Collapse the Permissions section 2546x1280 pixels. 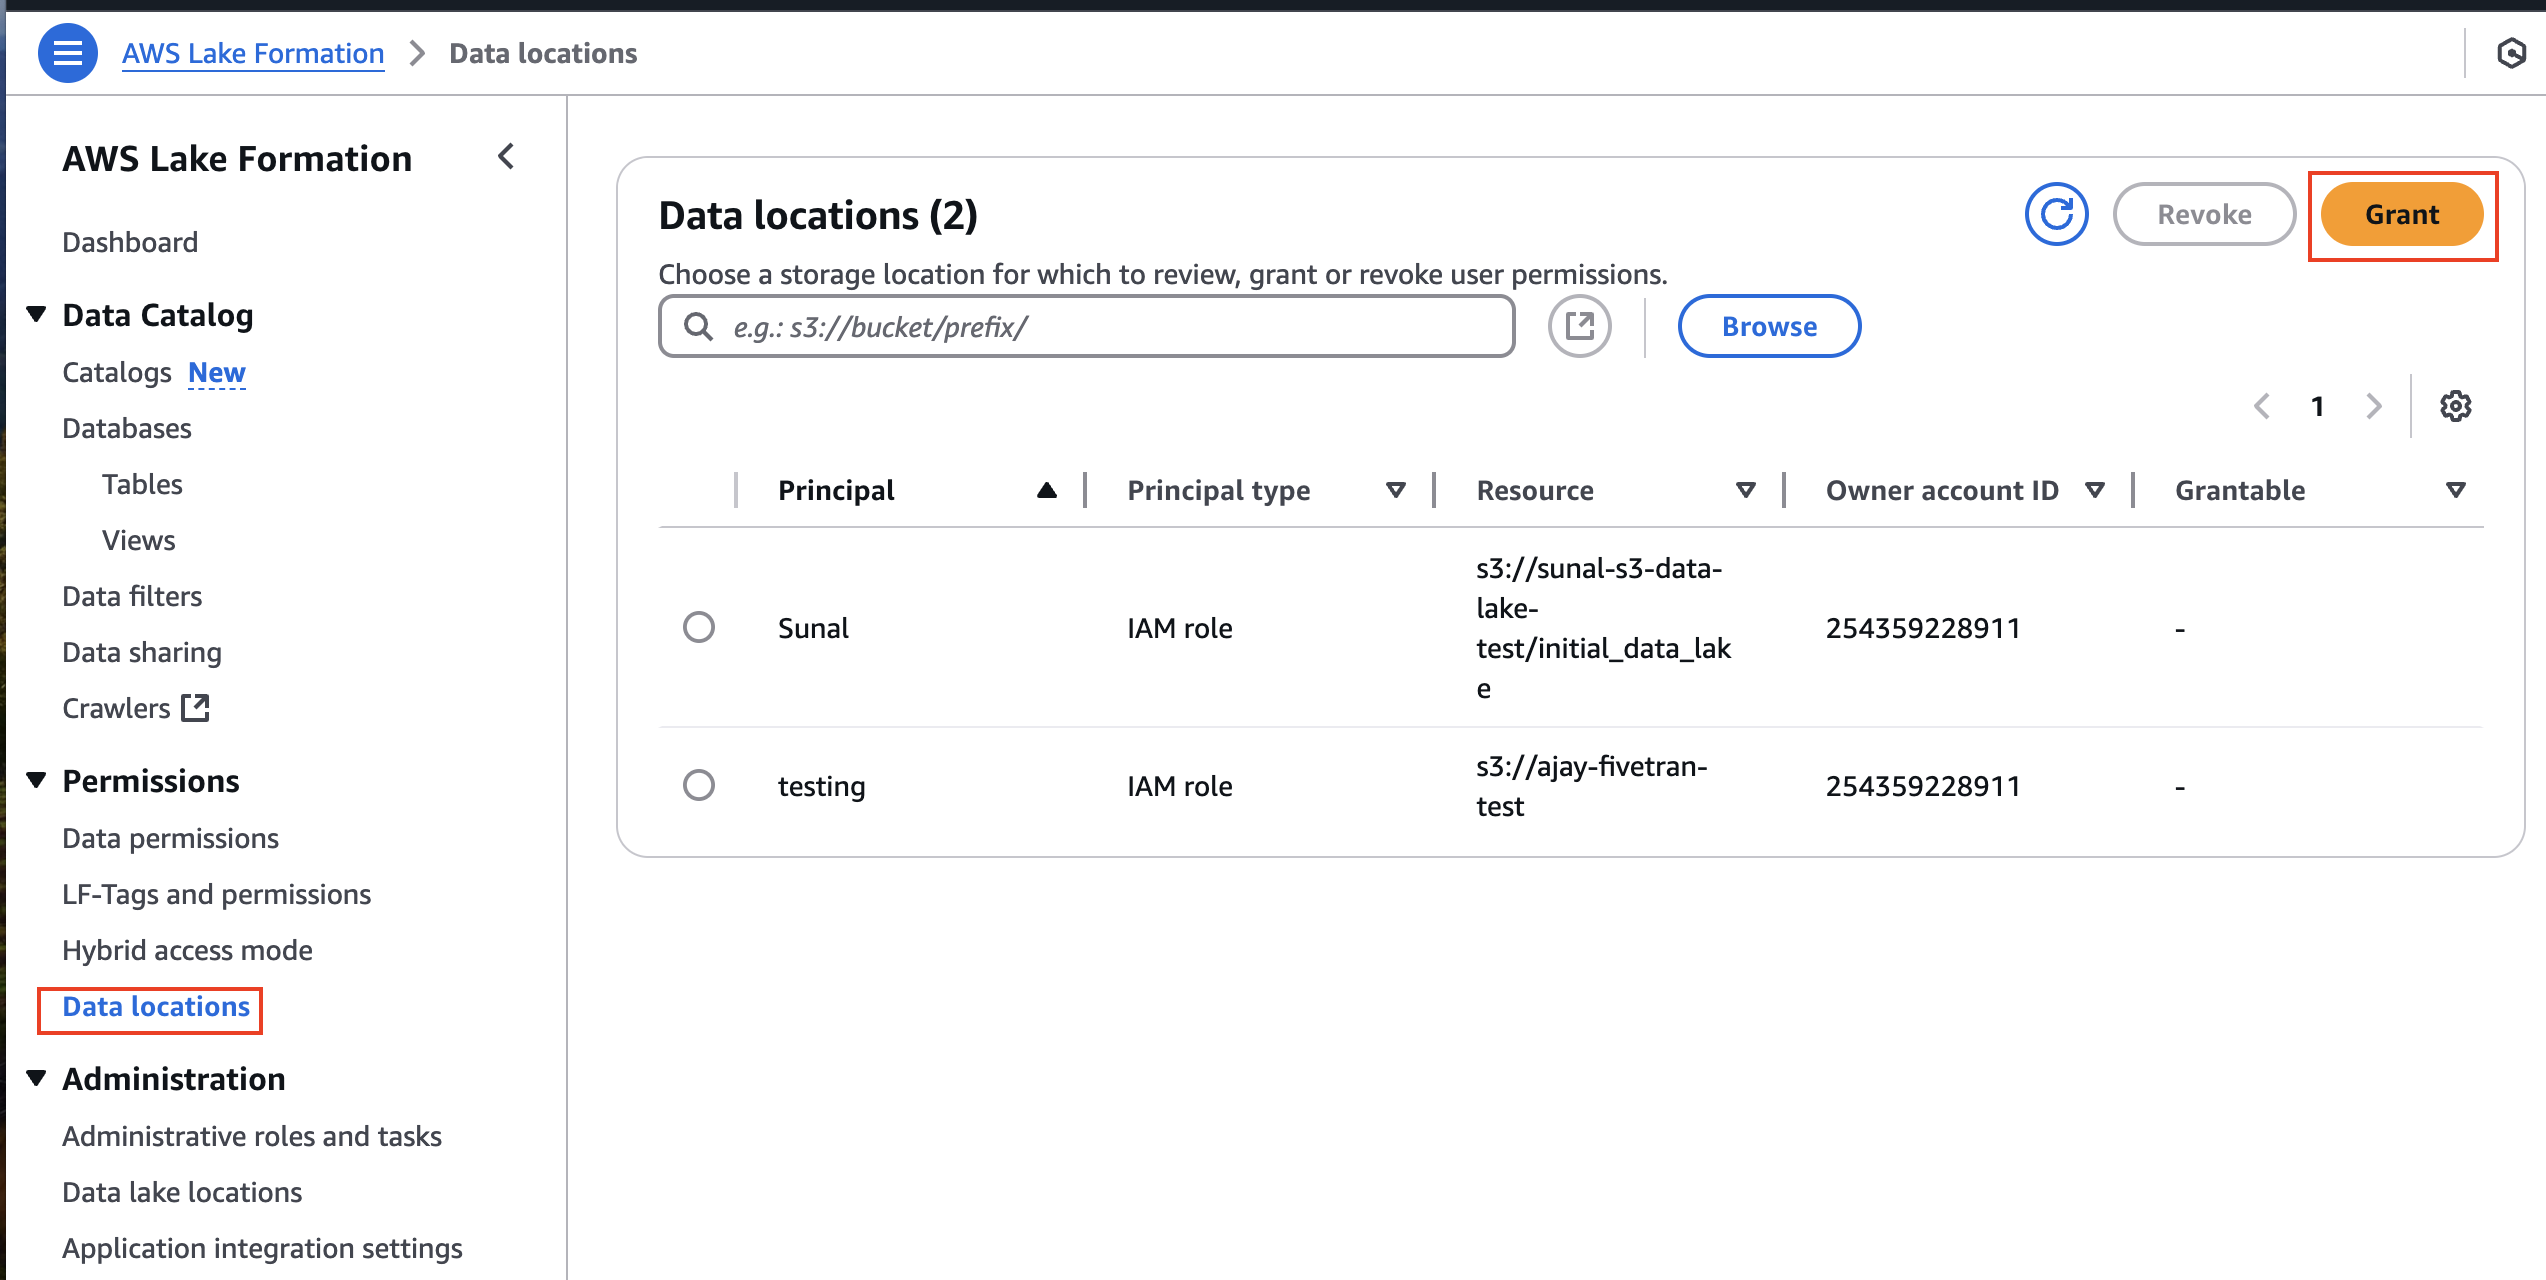[x=36, y=781]
